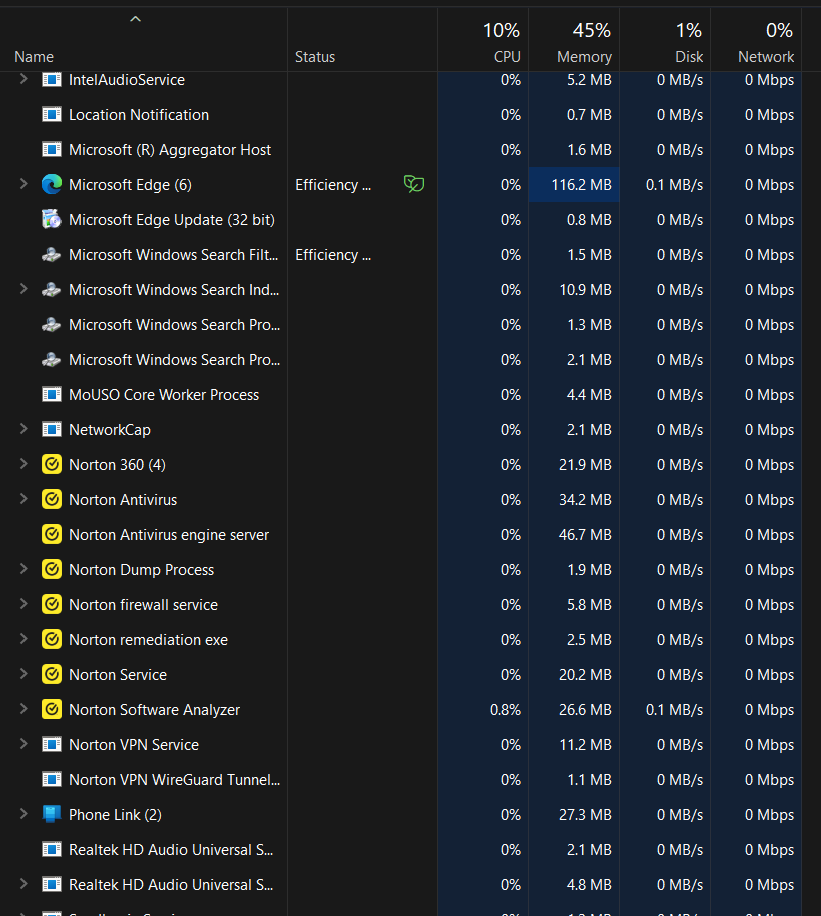Click the Norton Software Analyzer icon
The height and width of the screenshot is (916, 821).
click(x=52, y=710)
